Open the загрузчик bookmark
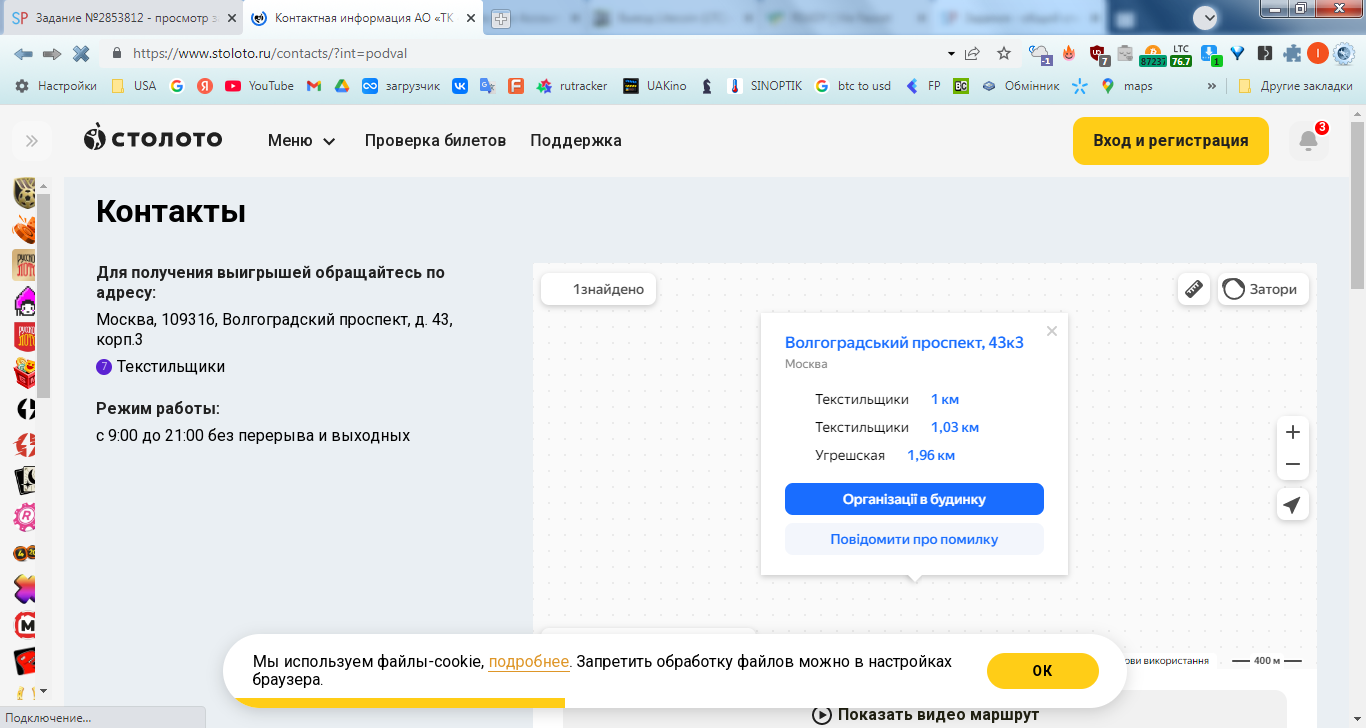 (x=401, y=86)
